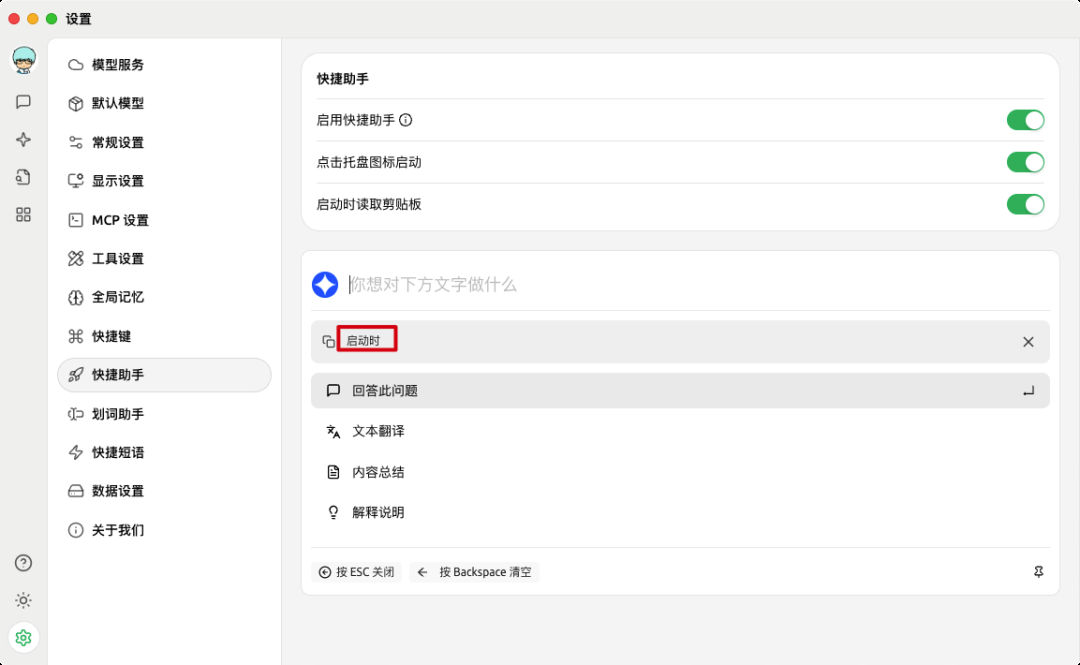Click the sparkle agents icon in left rail
The height and width of the screenshot is (665, 1080).
pos(23,140)
